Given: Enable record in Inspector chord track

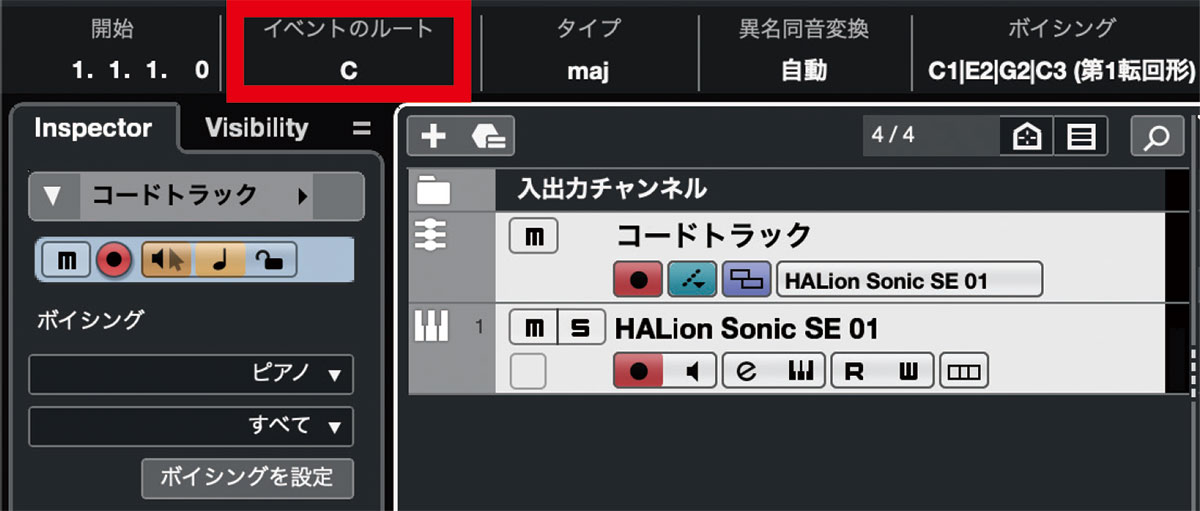Looking at the screenshot, I should pyautogui.click(x=115, y=260).
